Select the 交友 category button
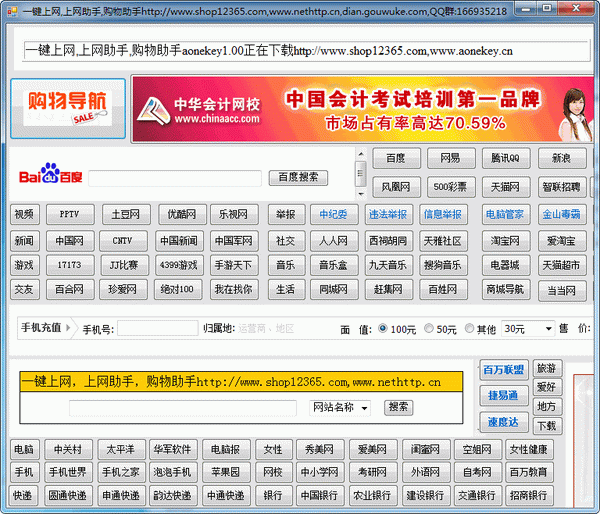 [x=24, y=289]
